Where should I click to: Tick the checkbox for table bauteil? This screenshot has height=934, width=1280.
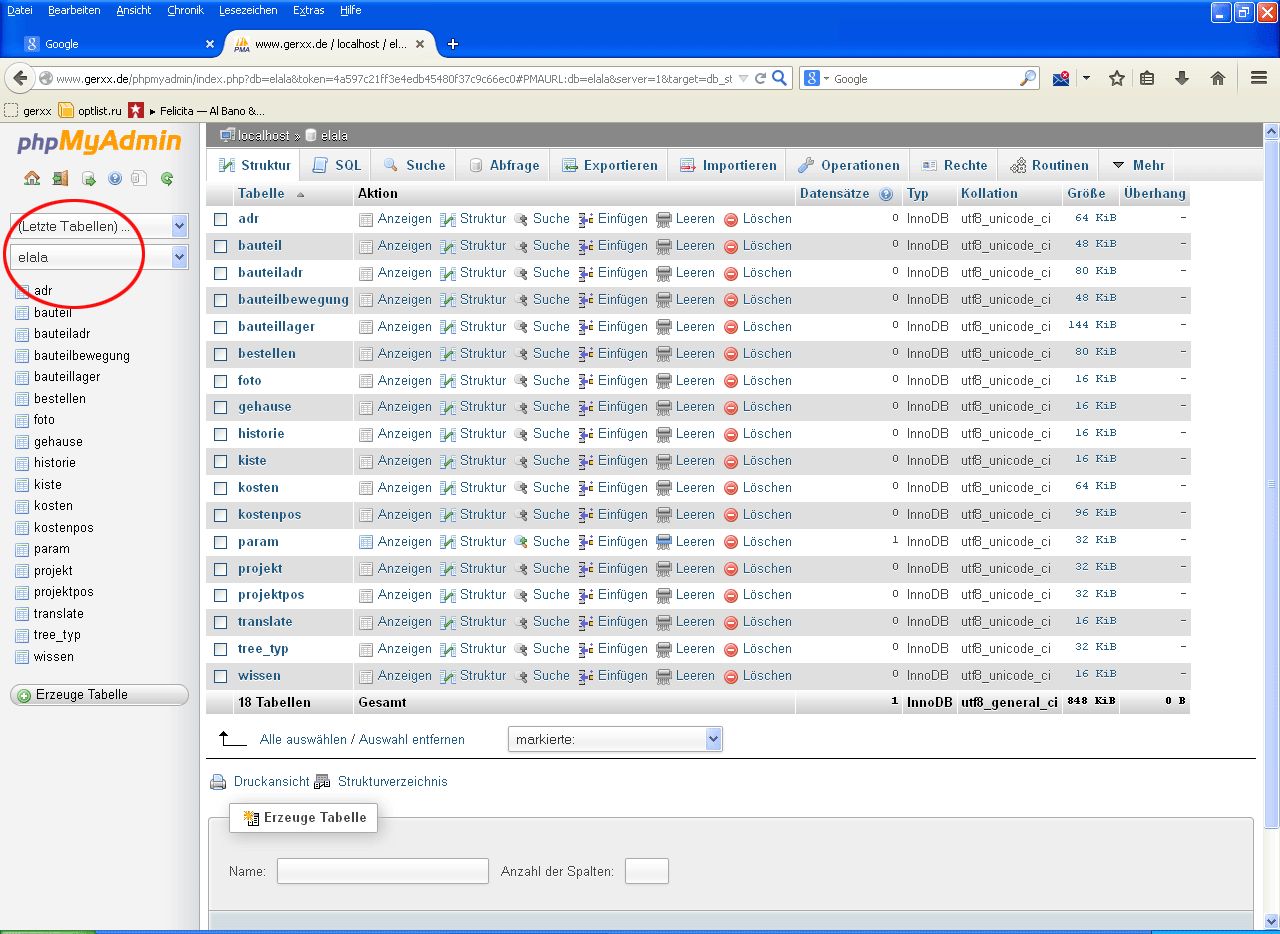pyautogui.click(x=221, y=246)
